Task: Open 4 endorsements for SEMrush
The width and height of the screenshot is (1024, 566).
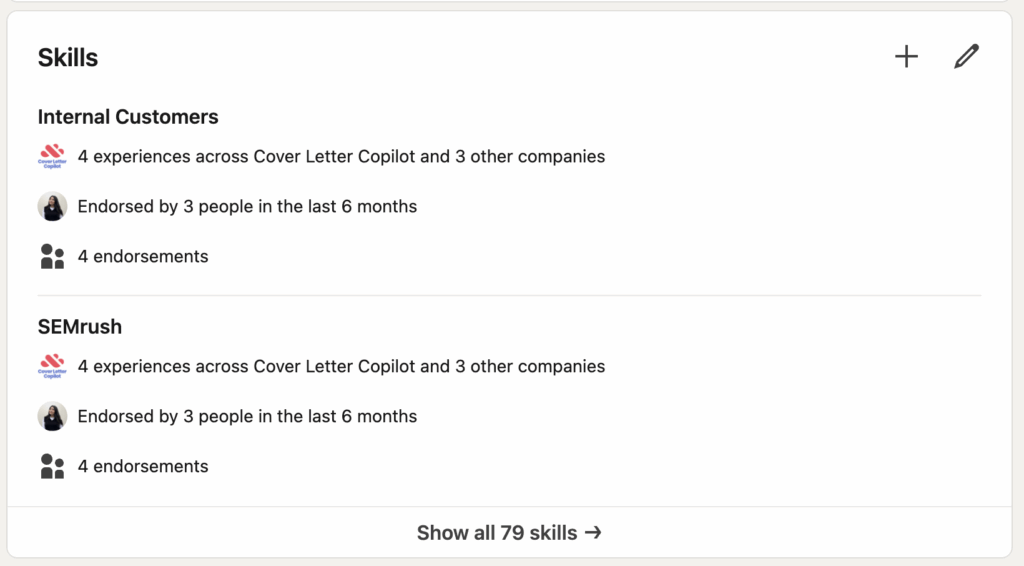Action: tap(143, 467)
